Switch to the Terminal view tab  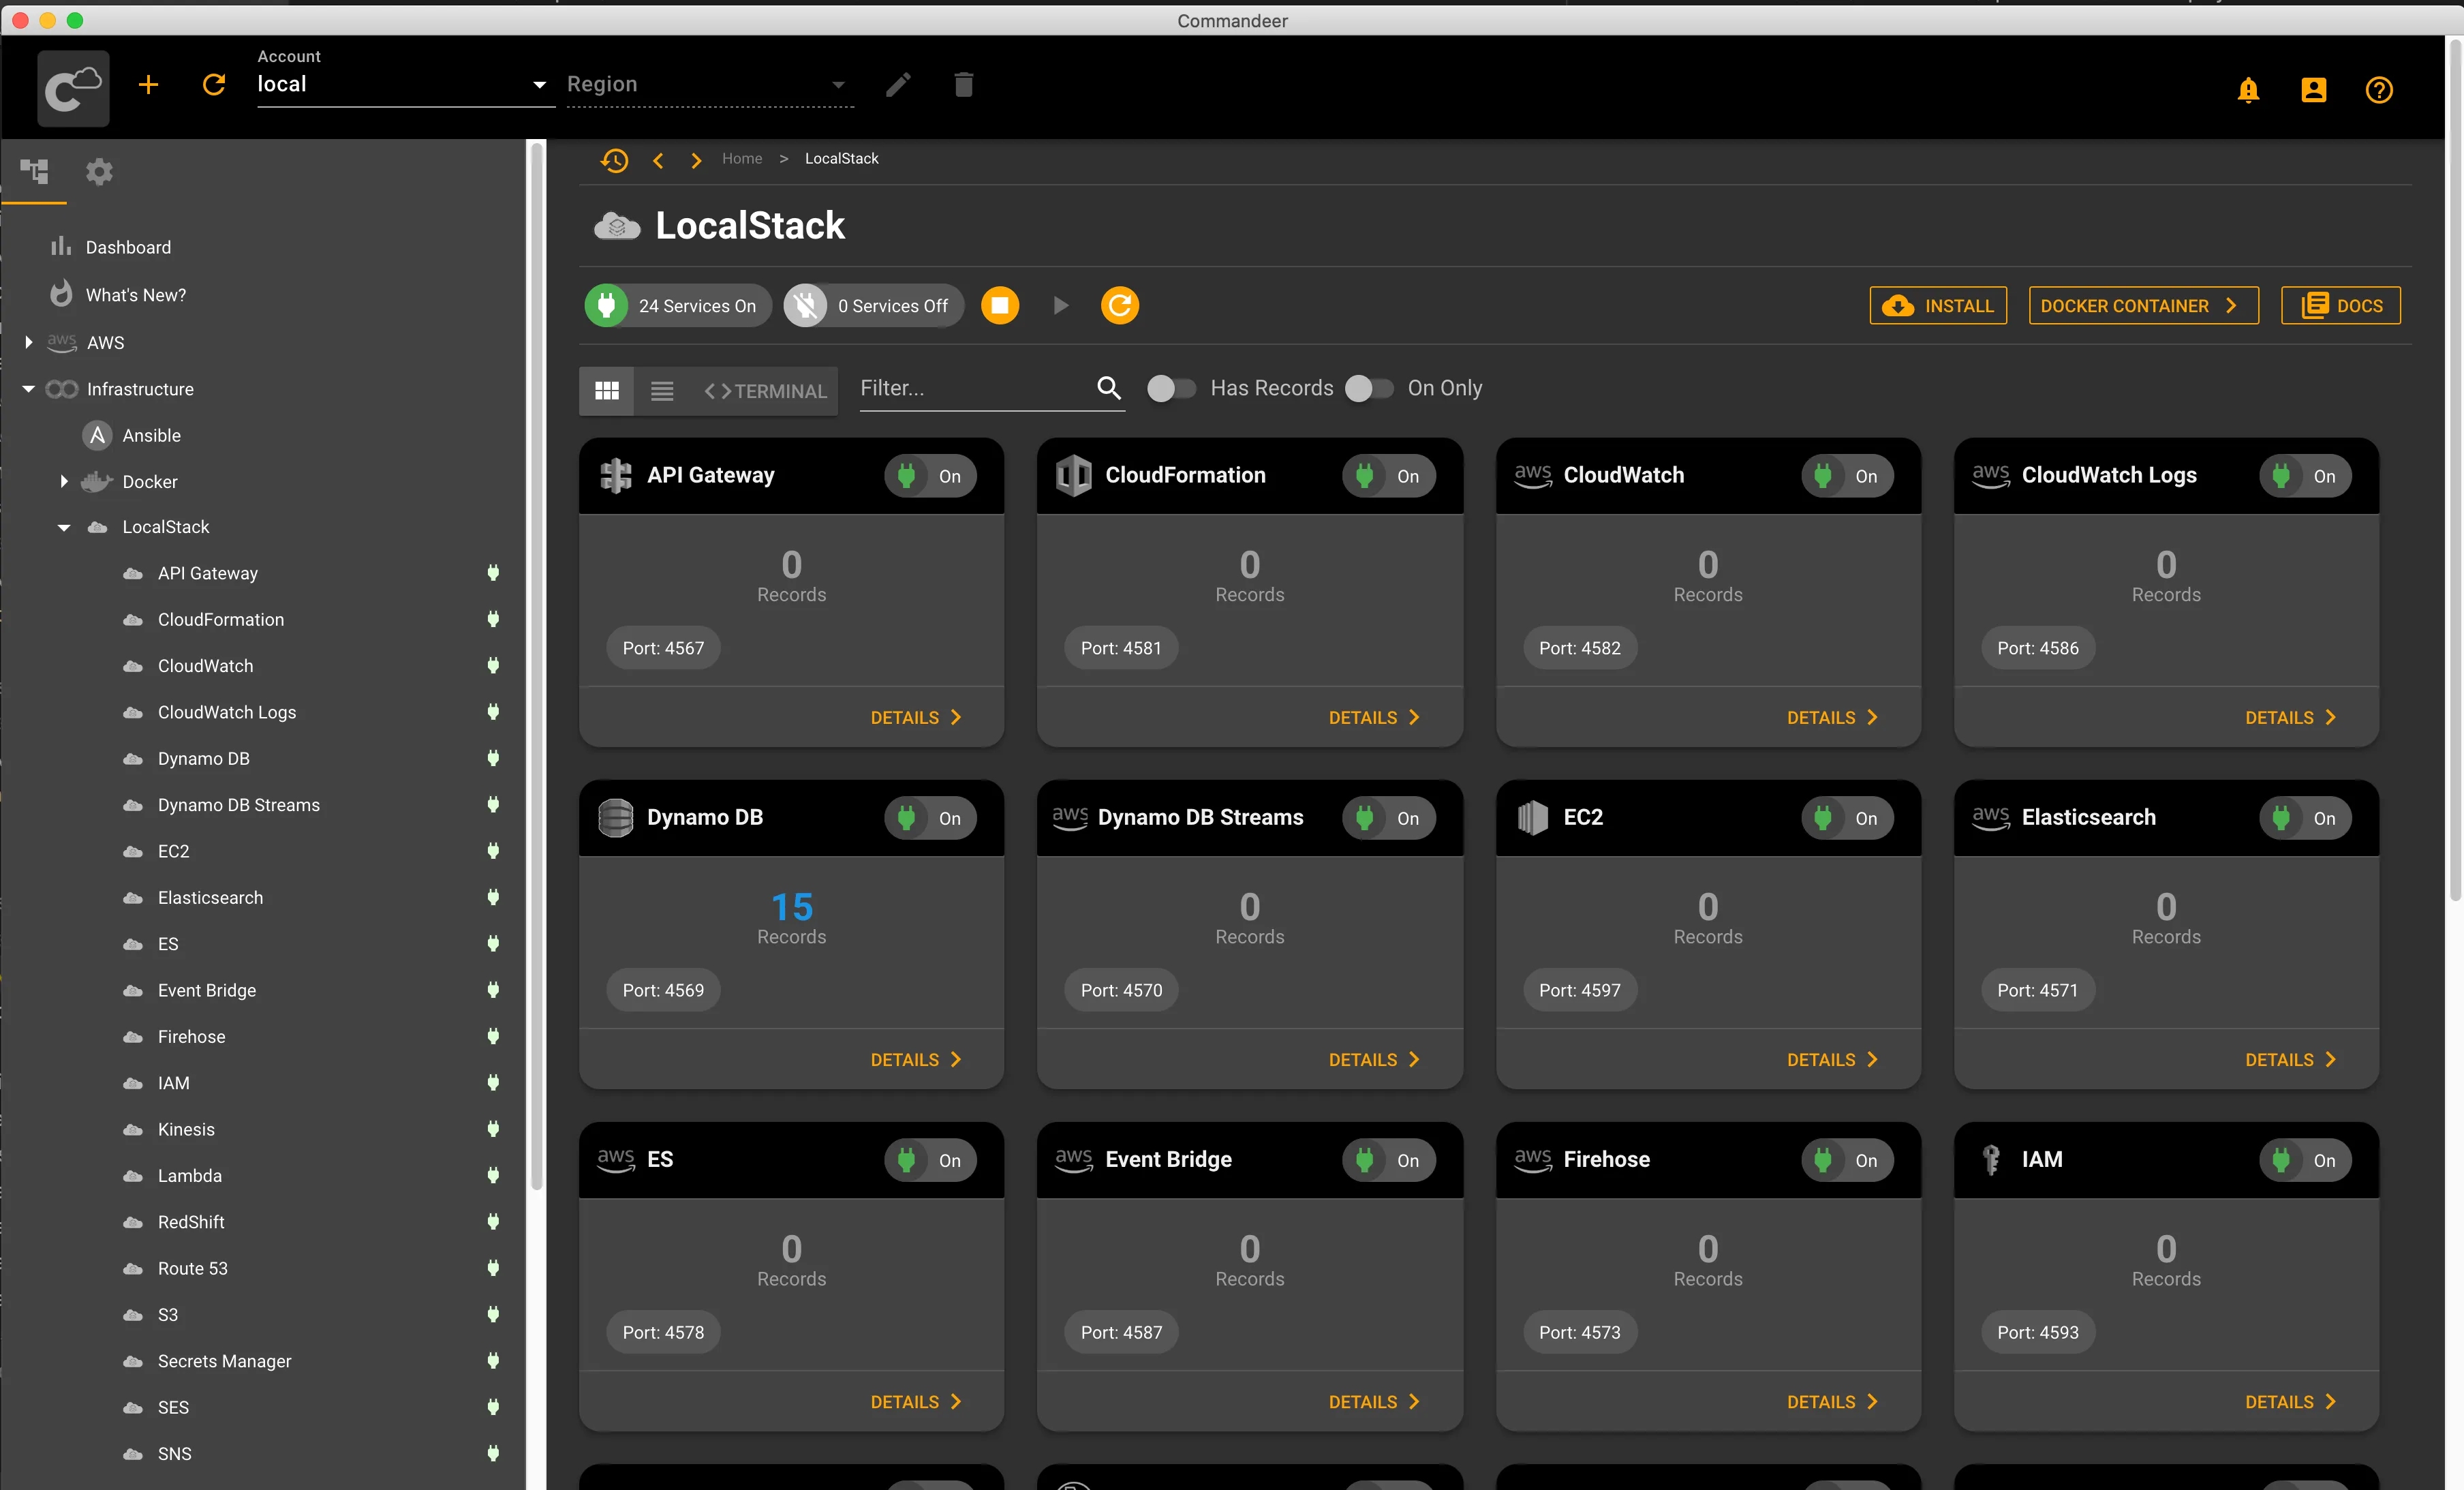(766, 391)
